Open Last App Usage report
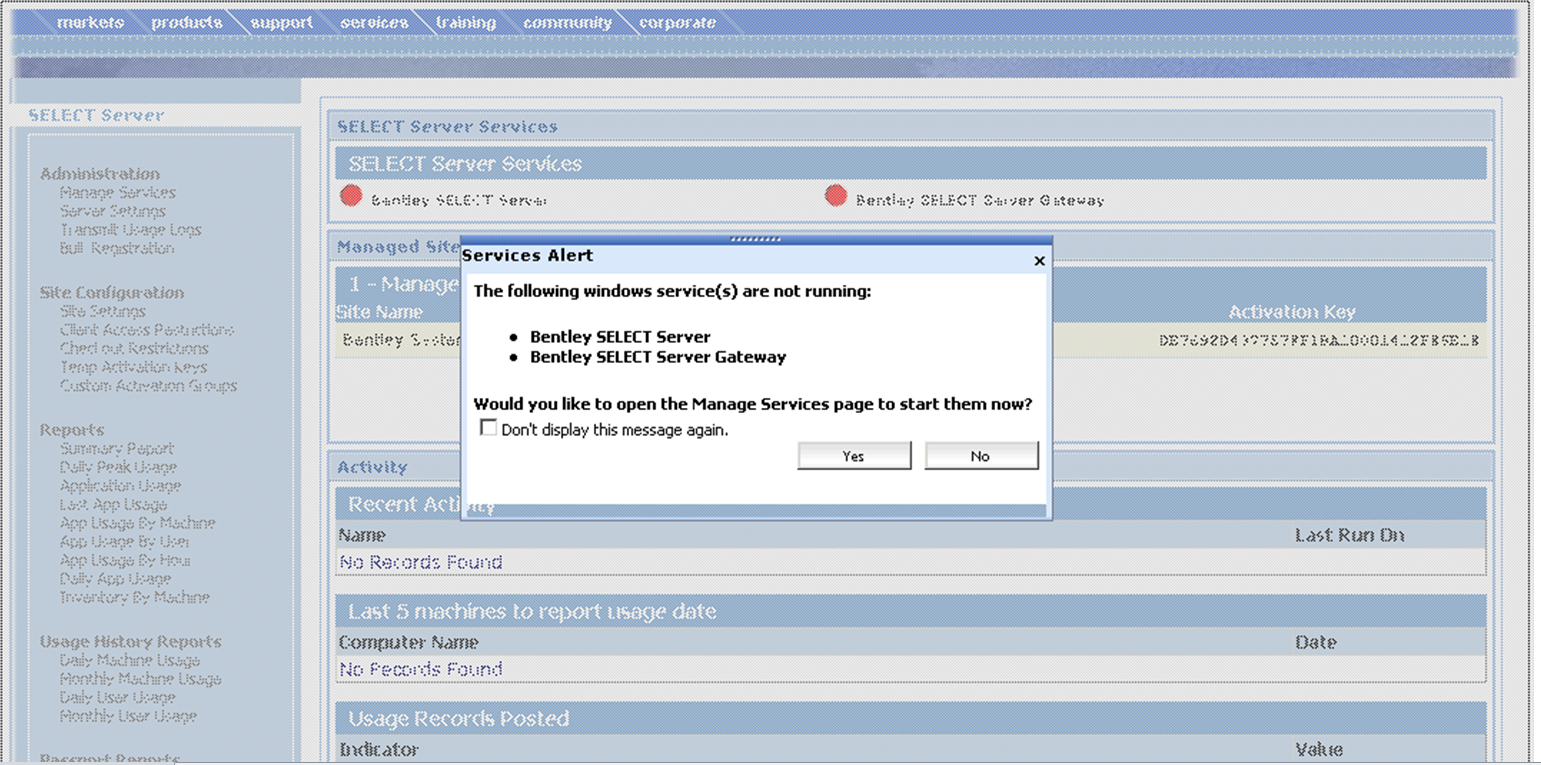This screenshot has height=765, width=1541. [113, 504]
